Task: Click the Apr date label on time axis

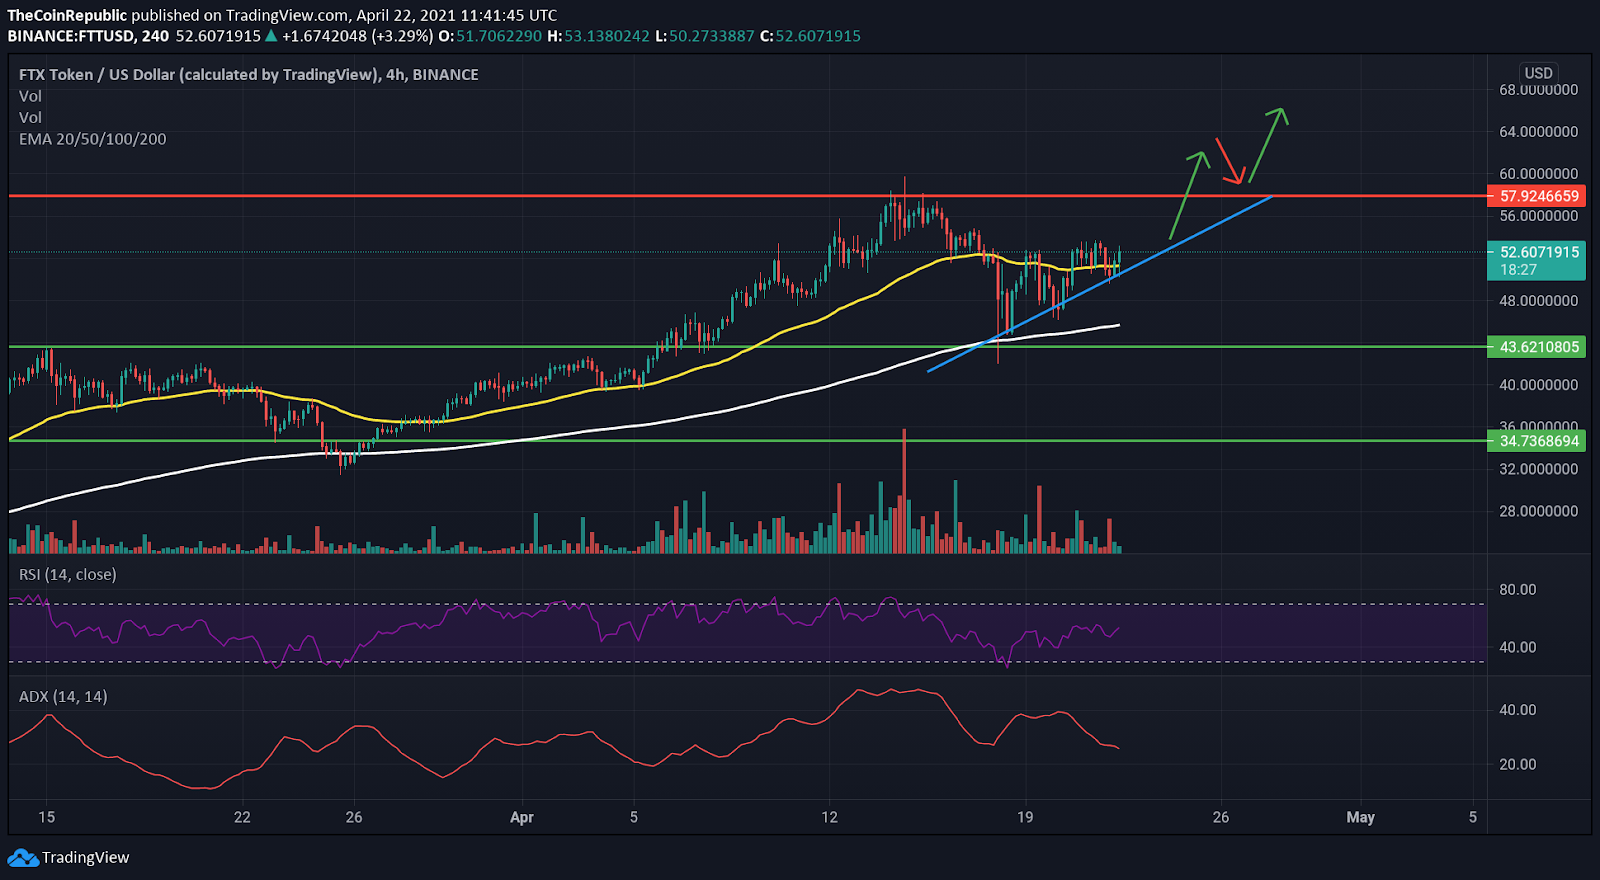Action: (522, 817)
